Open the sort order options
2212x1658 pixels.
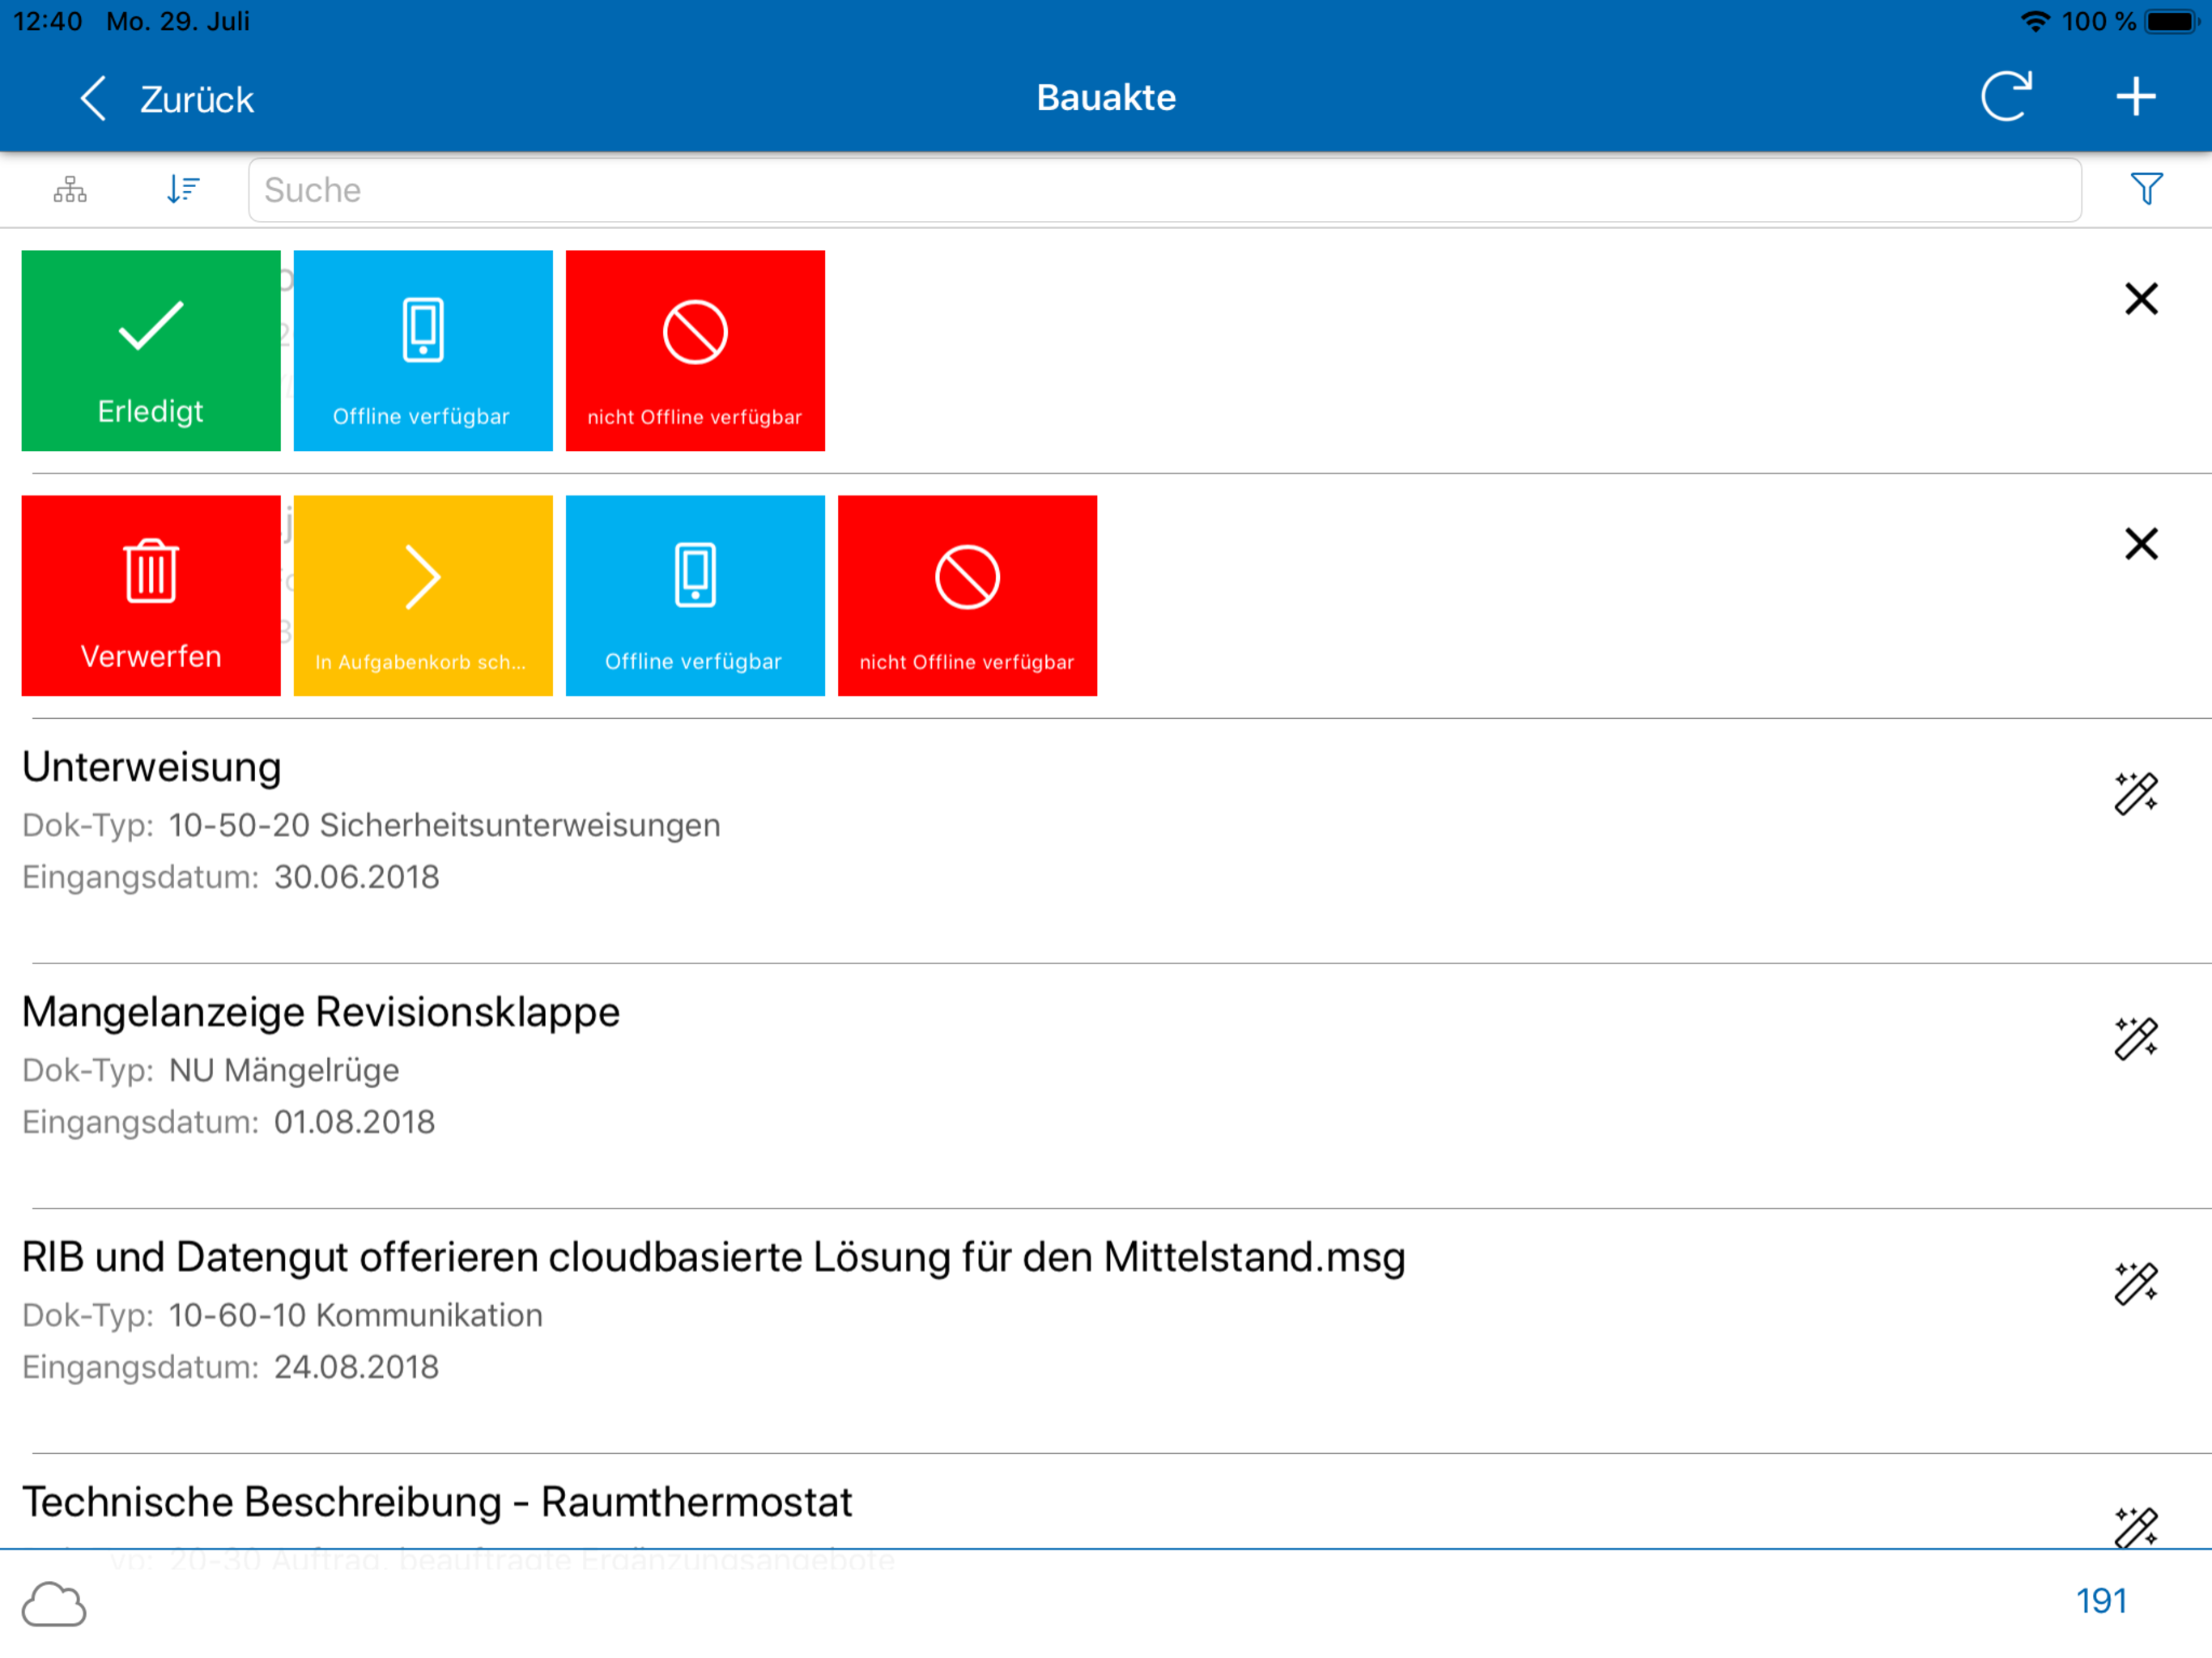(183, 189)
